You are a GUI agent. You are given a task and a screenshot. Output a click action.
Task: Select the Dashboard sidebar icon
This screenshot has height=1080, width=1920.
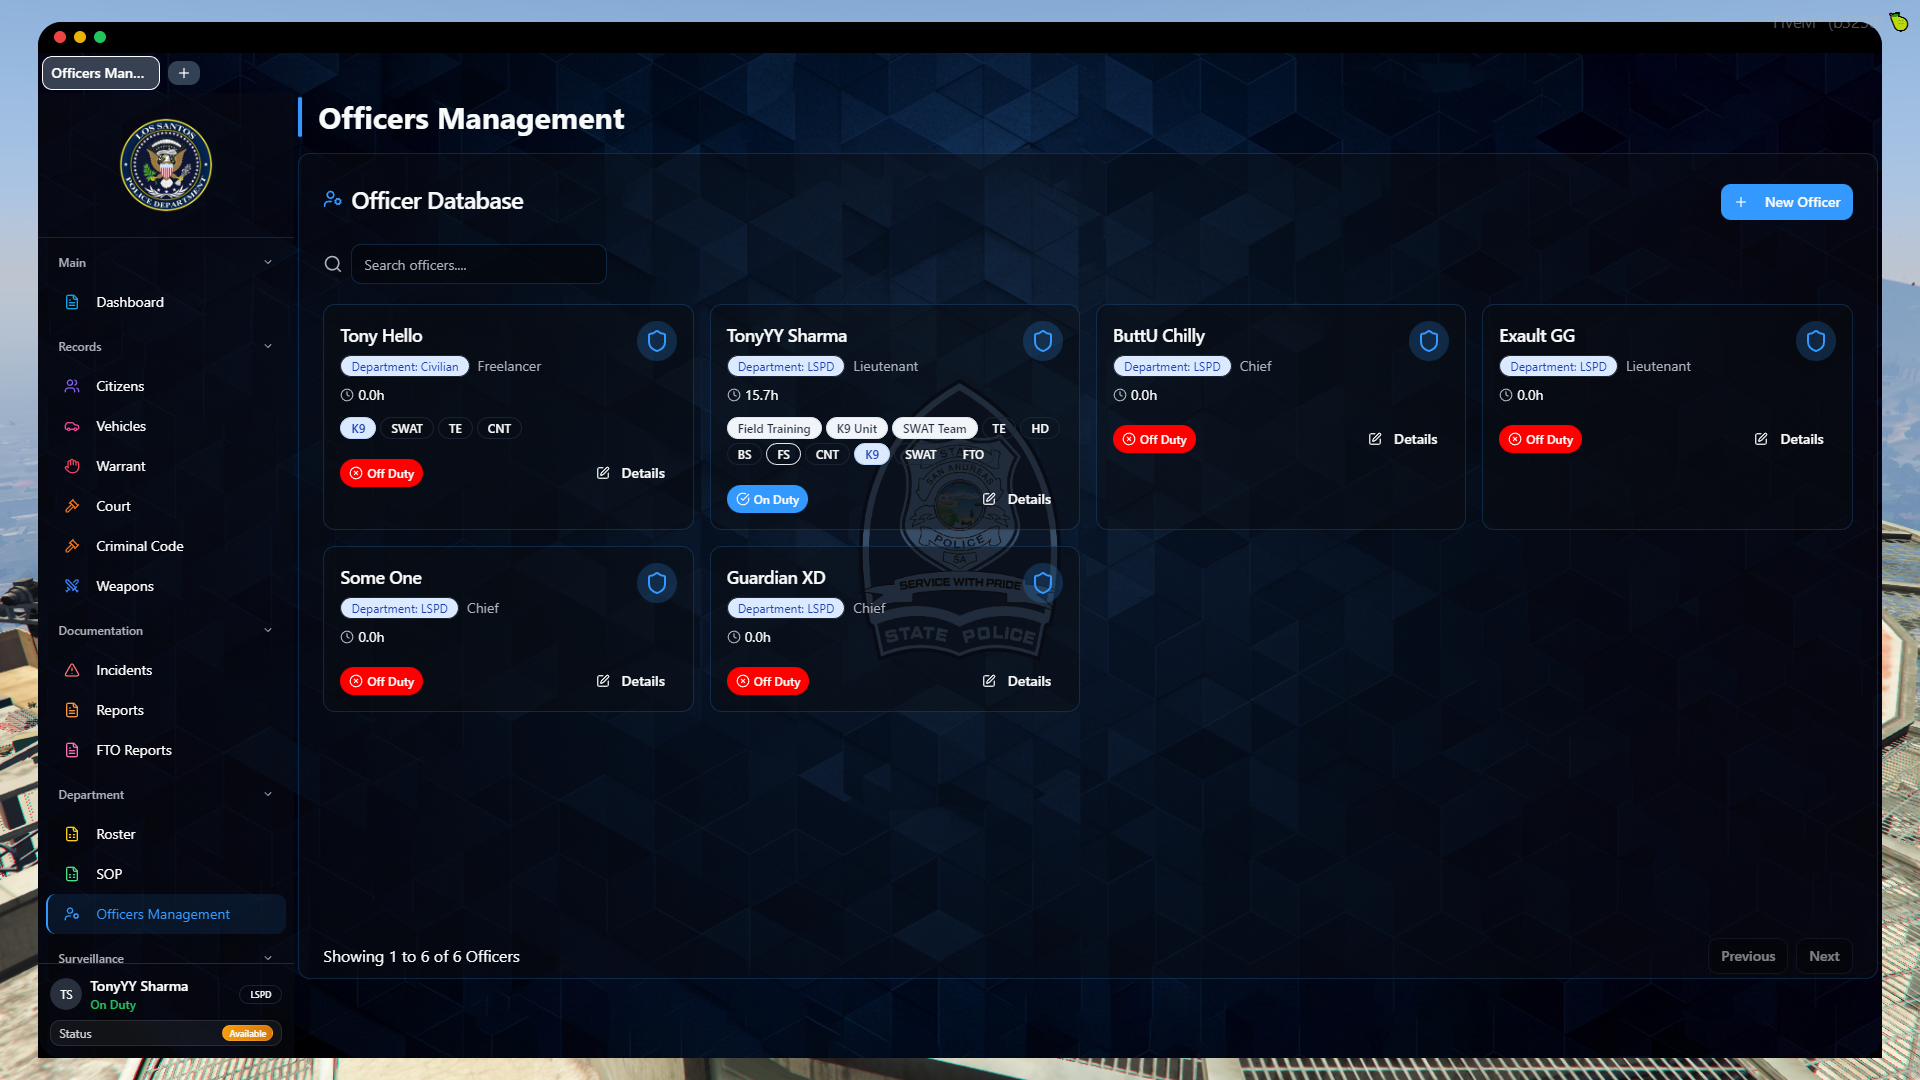(71, 302)
